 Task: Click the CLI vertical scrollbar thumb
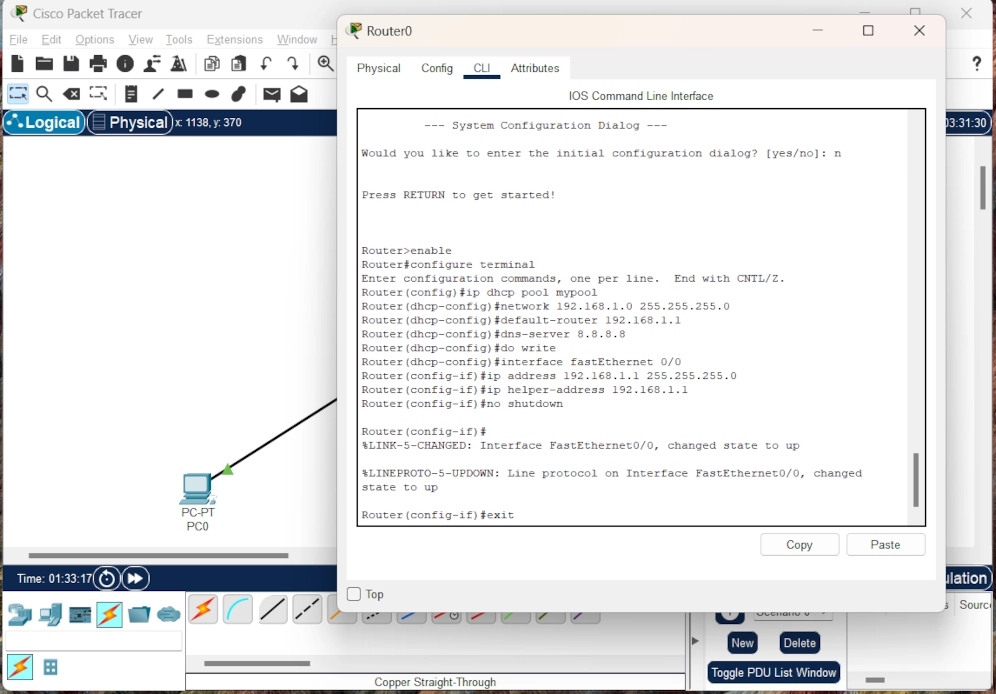pyautogui.click(x=915, y=480)
